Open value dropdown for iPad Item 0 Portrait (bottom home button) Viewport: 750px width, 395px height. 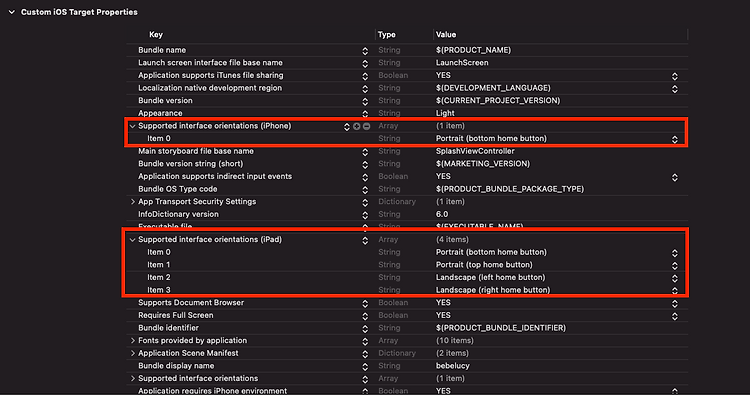pyautogui.click(x=674, y=253)
